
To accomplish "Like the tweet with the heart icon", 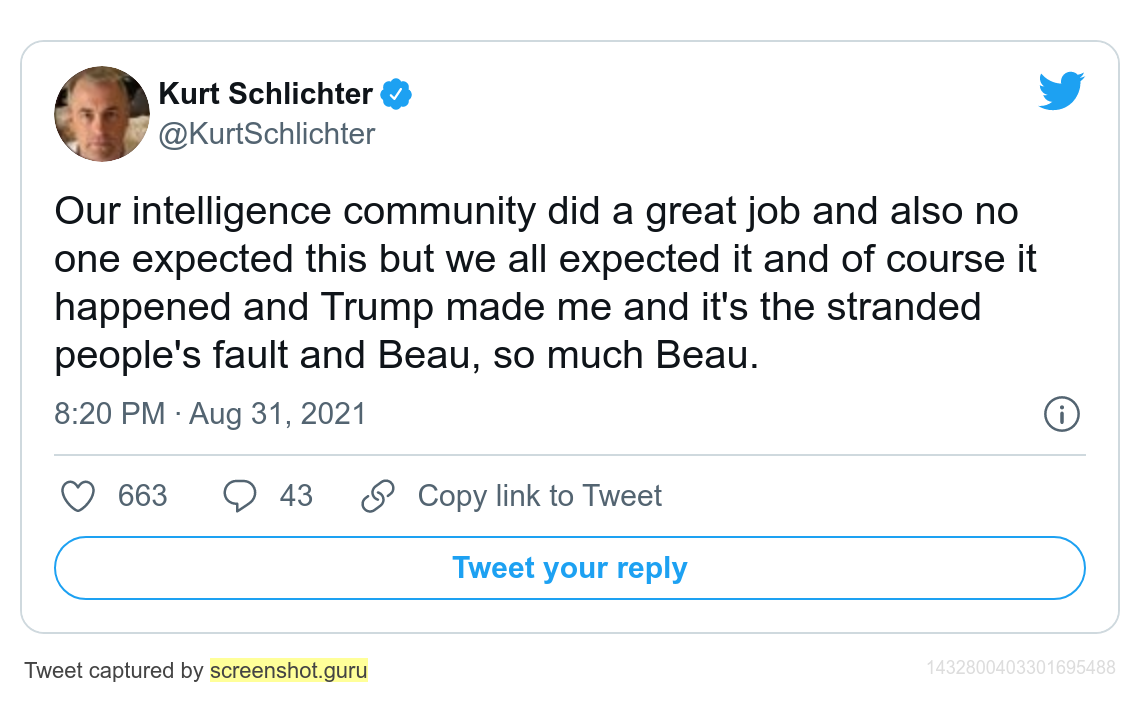I will [x=78, y=496].
